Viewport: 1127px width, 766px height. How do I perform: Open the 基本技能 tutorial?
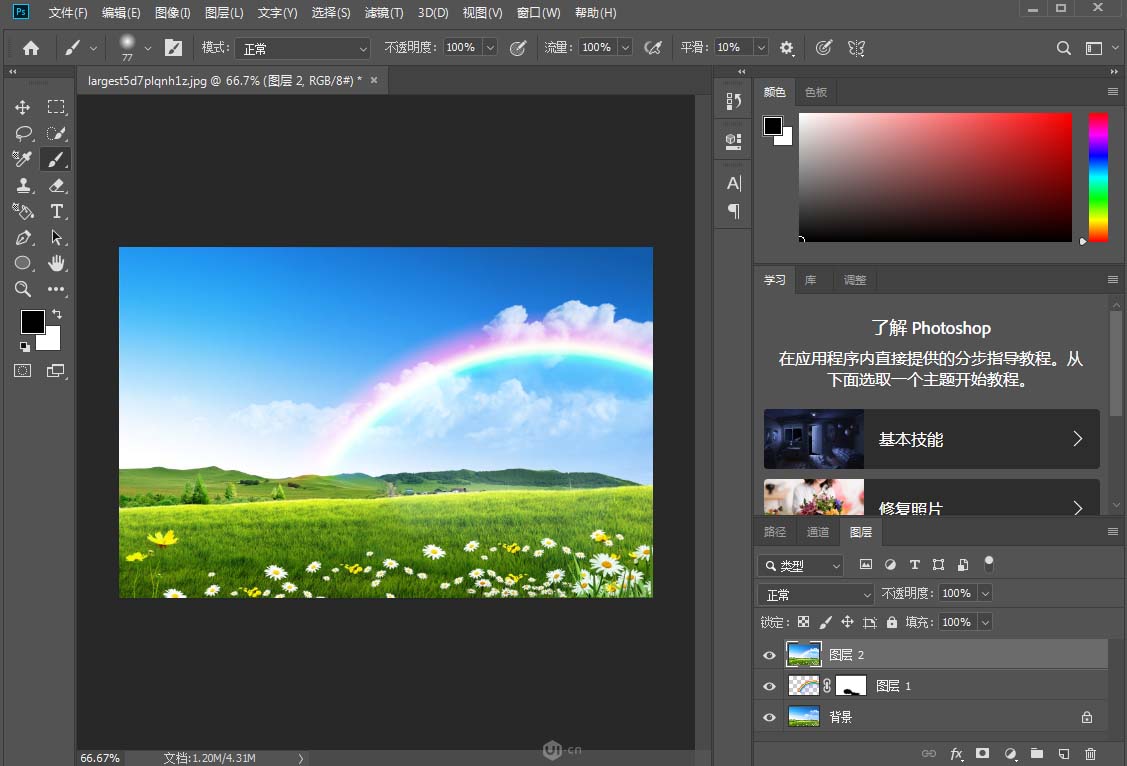click(932, 439)
